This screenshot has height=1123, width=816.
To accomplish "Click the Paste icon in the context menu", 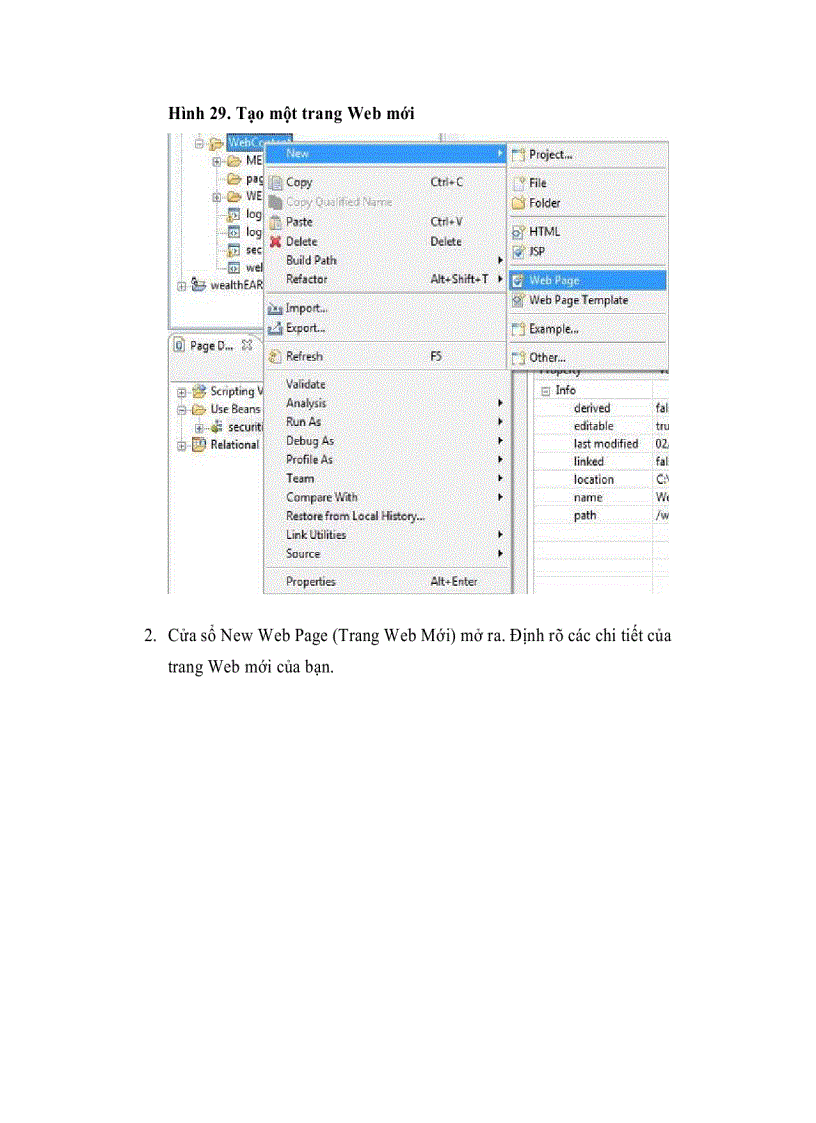I will 275,222.
